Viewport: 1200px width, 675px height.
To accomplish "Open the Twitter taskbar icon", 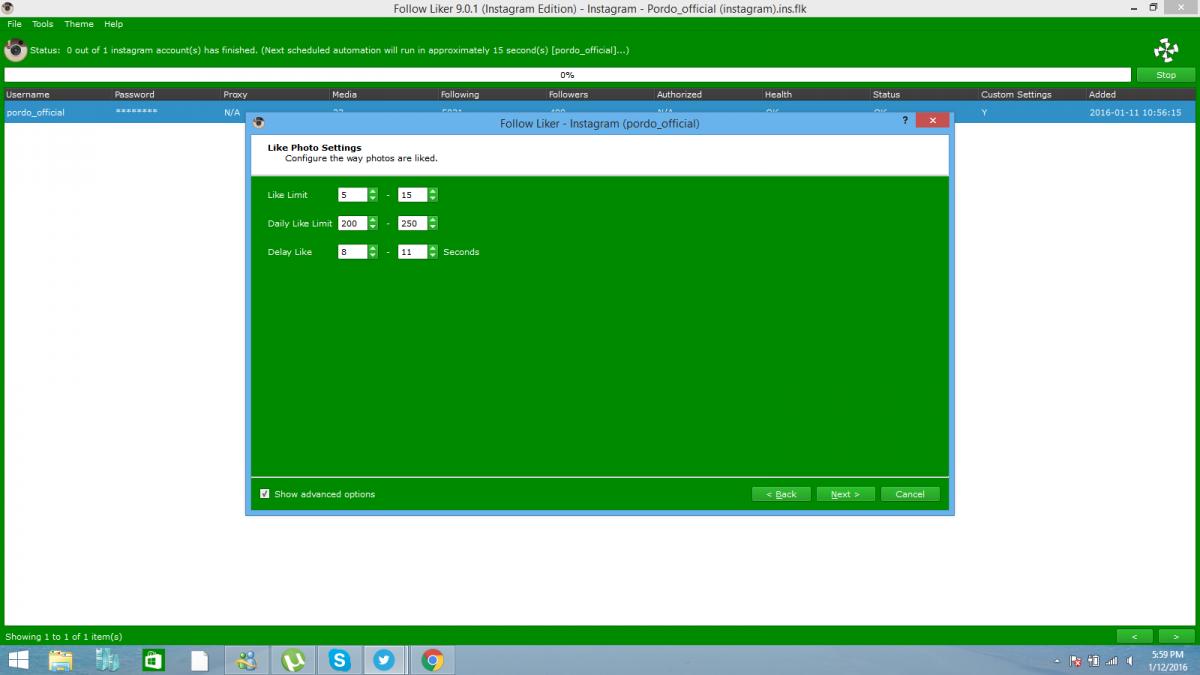I will [386, 660].
